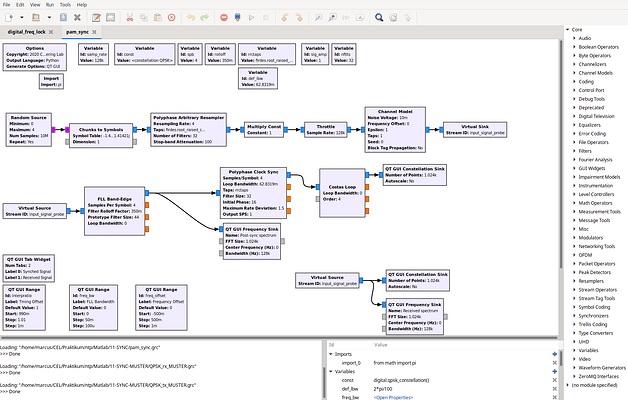Switch to the digital_freq_lock tab
The image size is (628, 400).
pyautogui.click(x=26, y=32)
